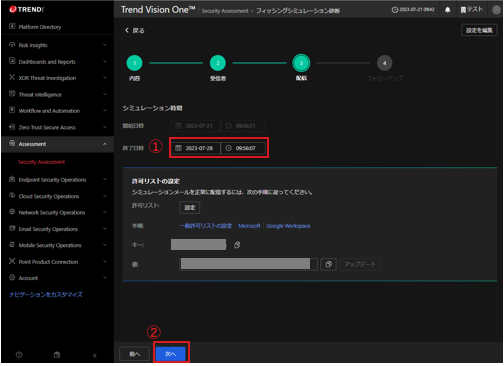The width and height of the screenshot is (504, 366).
Task: Select step 3 配信 circle
Action: point(301,63)
